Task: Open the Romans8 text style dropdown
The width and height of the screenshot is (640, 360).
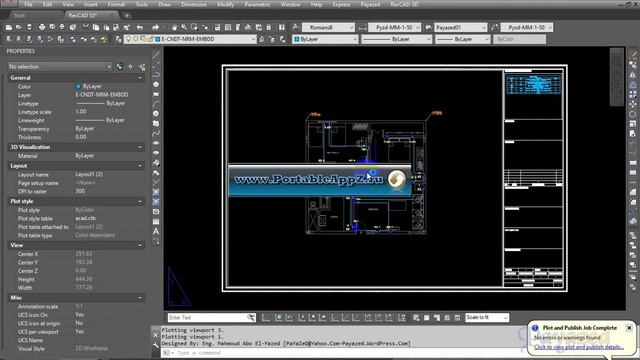Action: pos(328,27)
